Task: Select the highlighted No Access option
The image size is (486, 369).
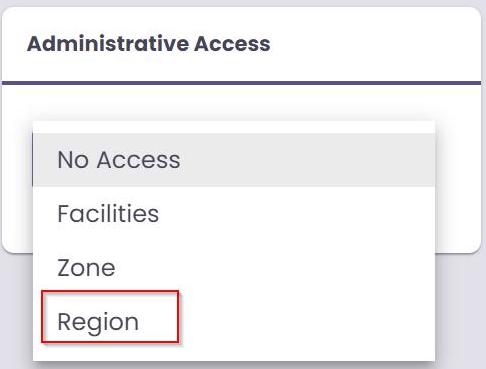Action: coord(234,160)
